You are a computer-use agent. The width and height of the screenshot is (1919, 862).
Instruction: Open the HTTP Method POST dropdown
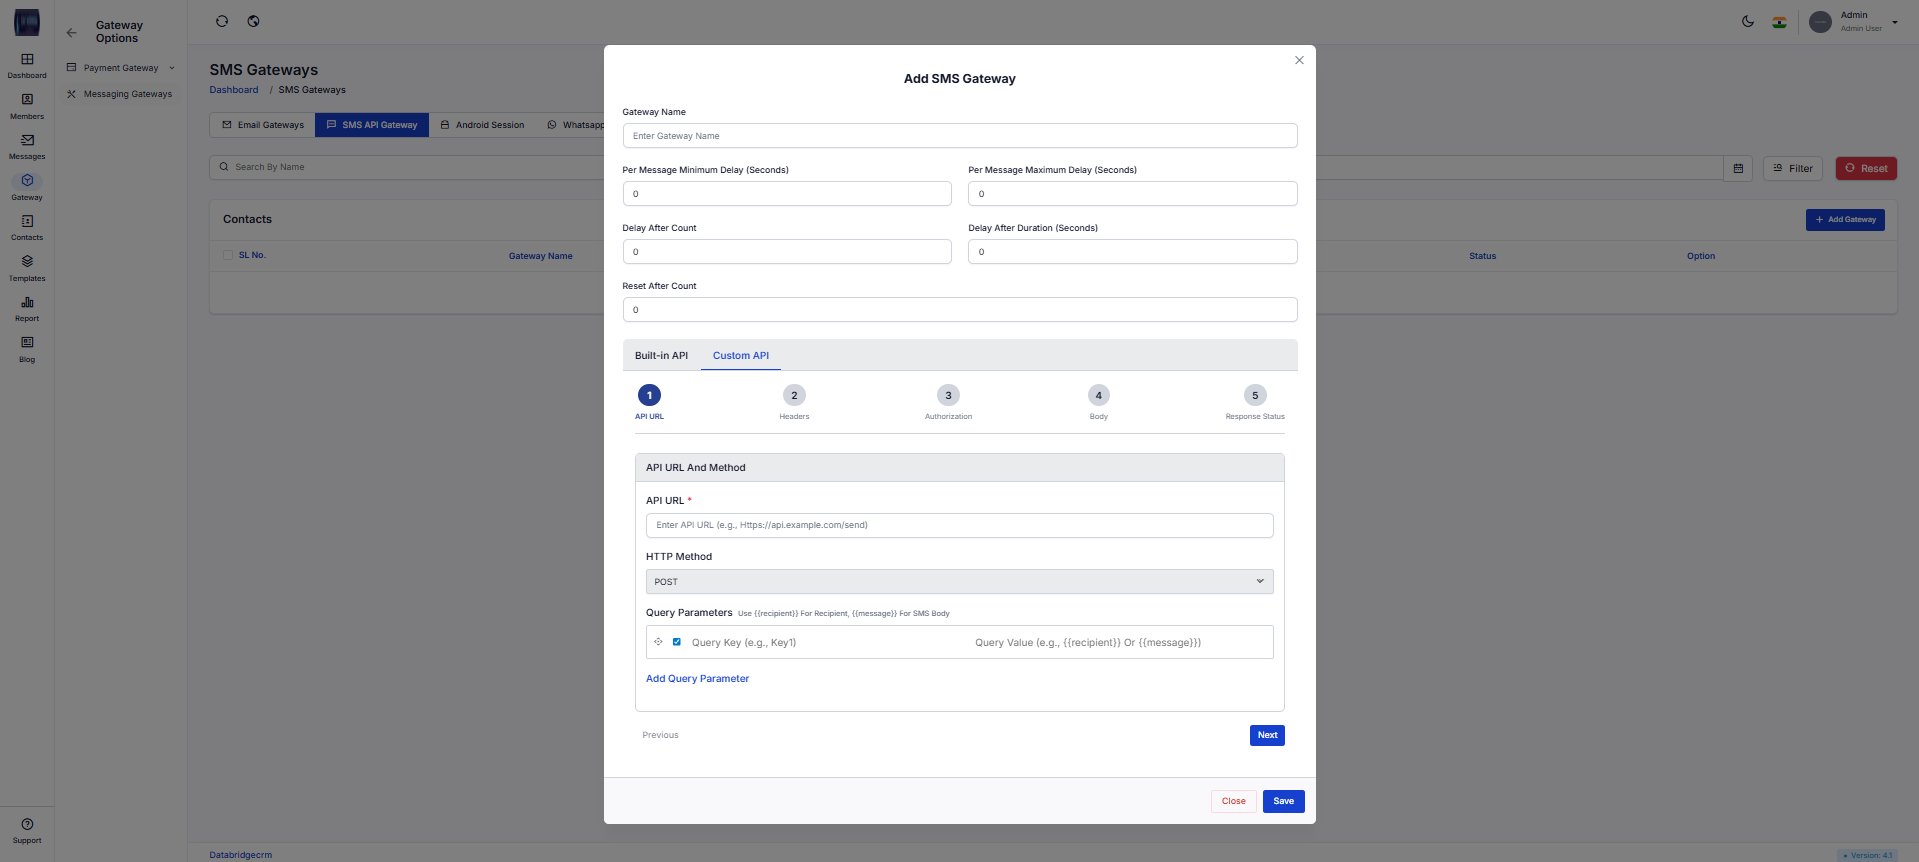(959, 582)
